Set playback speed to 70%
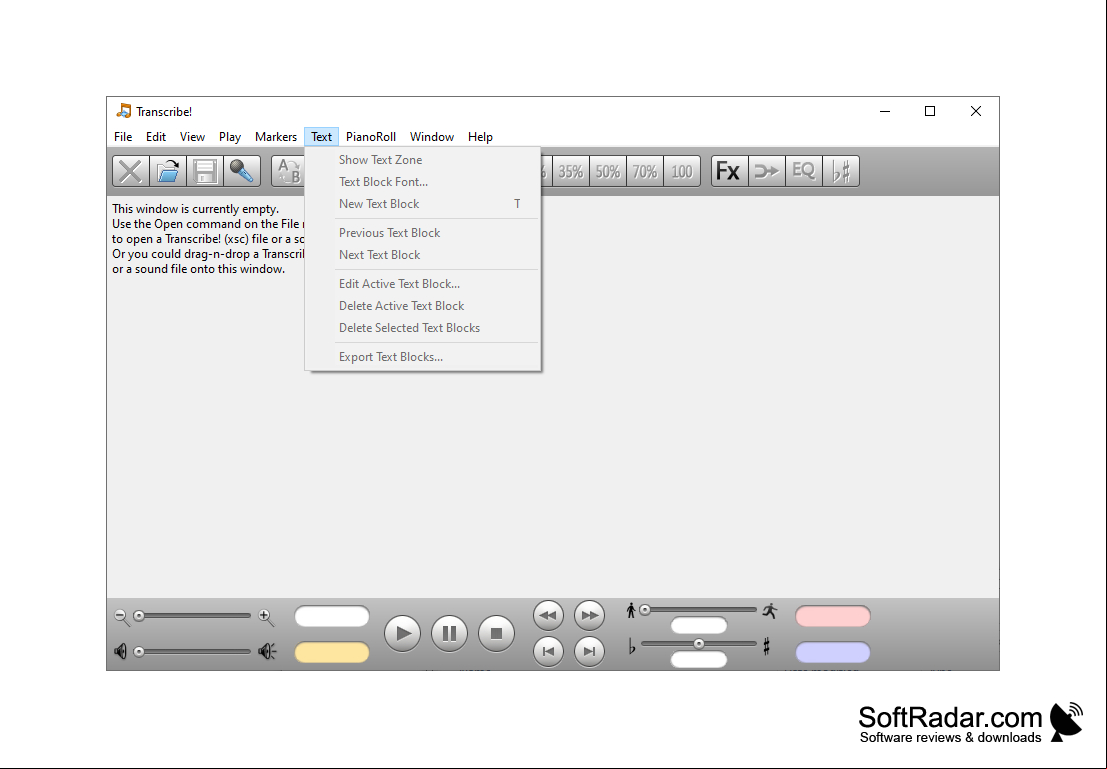The image size is (1107, 769). point(645,172)
